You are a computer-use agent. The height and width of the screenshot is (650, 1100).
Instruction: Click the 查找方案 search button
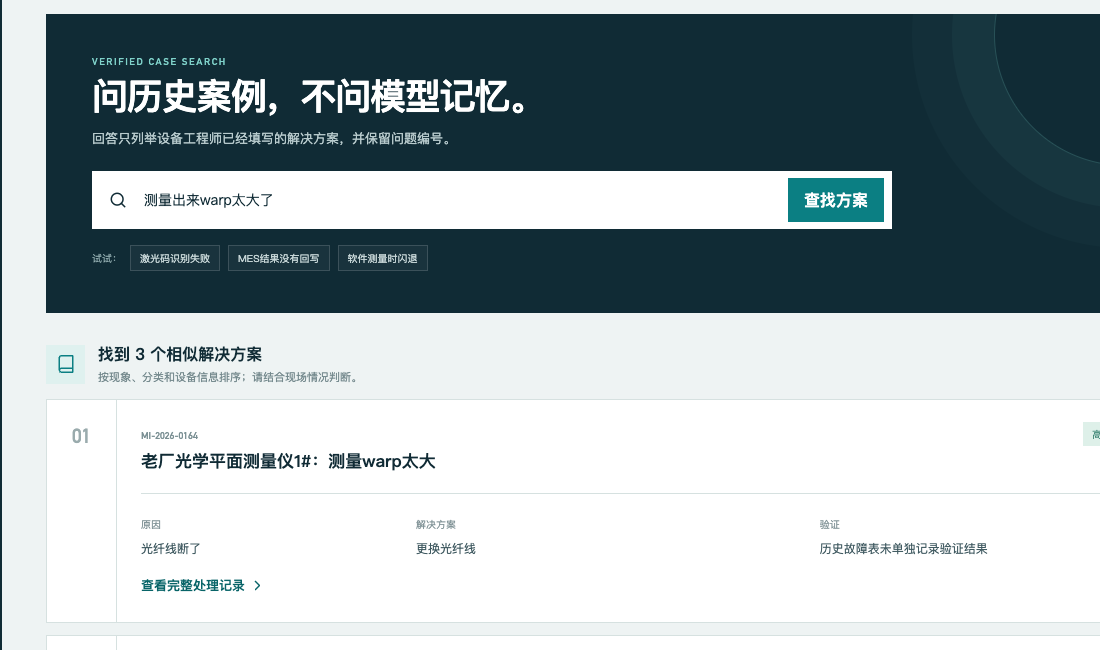tap(836, 200)
